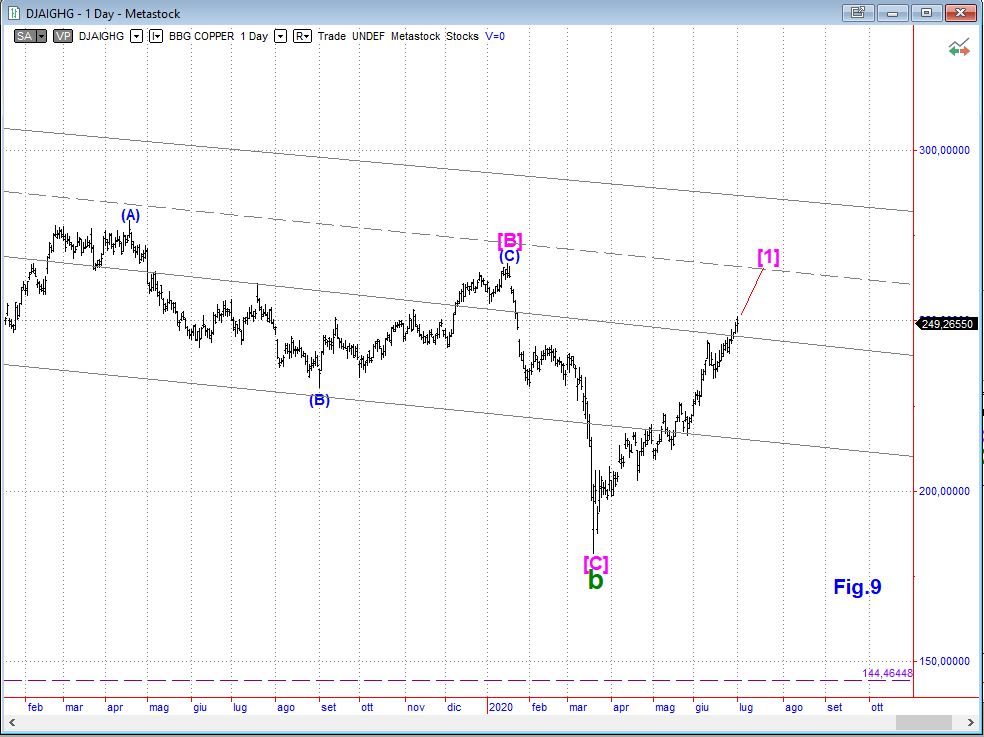Click the current price tag 249,26550
This screenshot has width=984, height=737.
coord(947,324)
